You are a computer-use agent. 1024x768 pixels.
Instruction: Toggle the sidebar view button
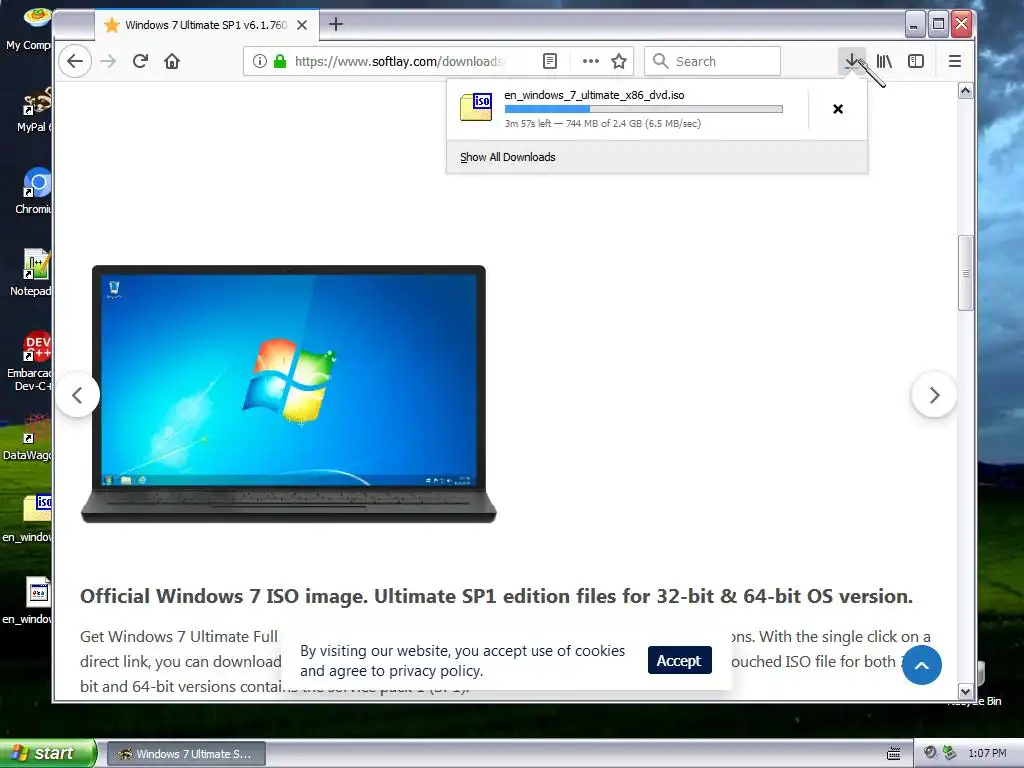[x=916, y=61]
